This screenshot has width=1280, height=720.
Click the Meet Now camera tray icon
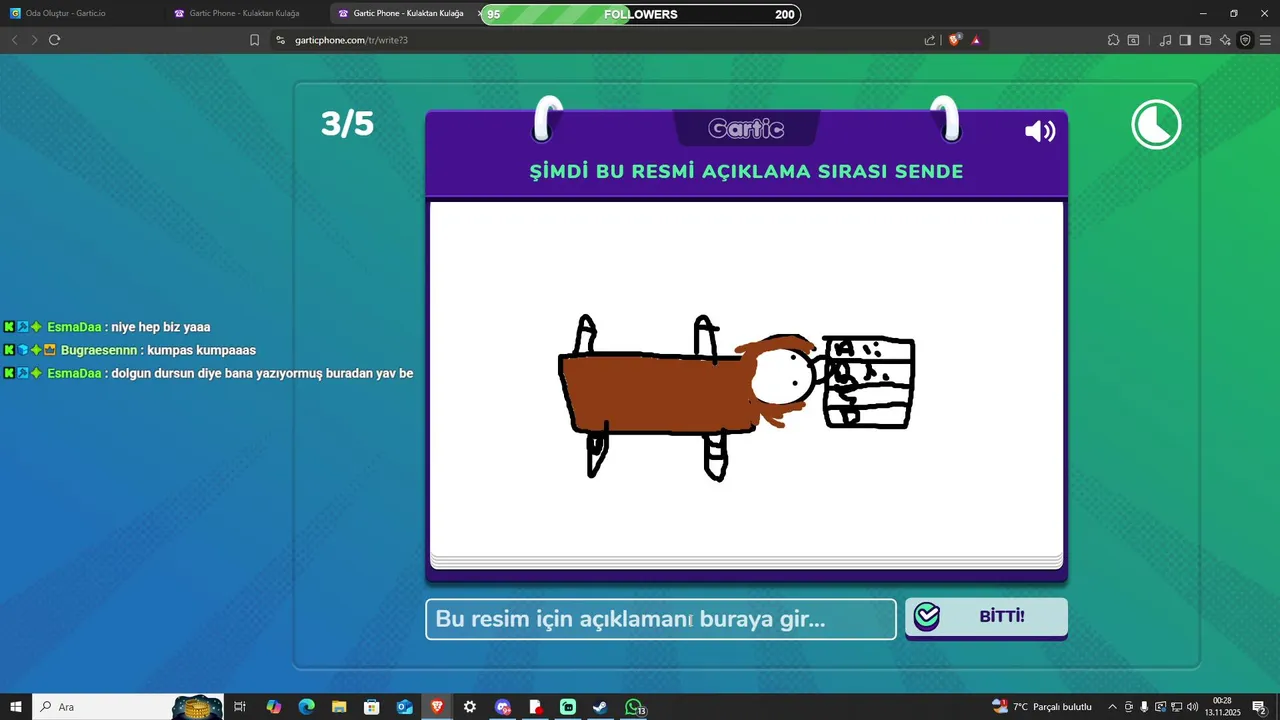coord(1129,707)
